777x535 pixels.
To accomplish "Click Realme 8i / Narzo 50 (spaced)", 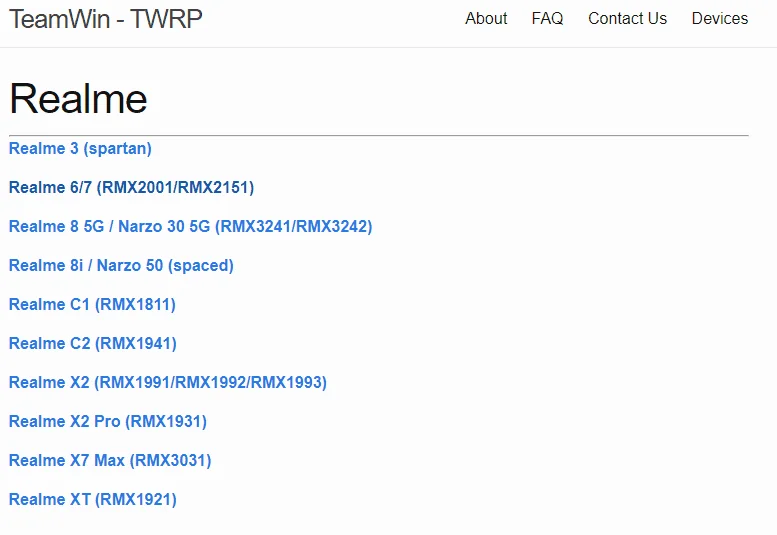I will coord(121,266).
